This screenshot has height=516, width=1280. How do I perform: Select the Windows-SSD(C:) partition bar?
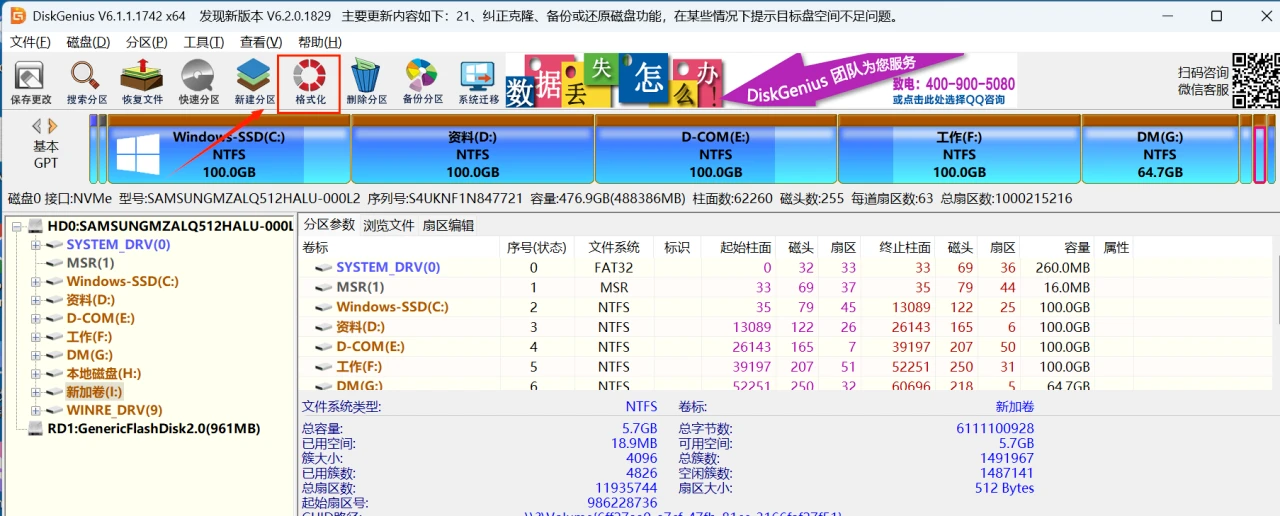229,148
